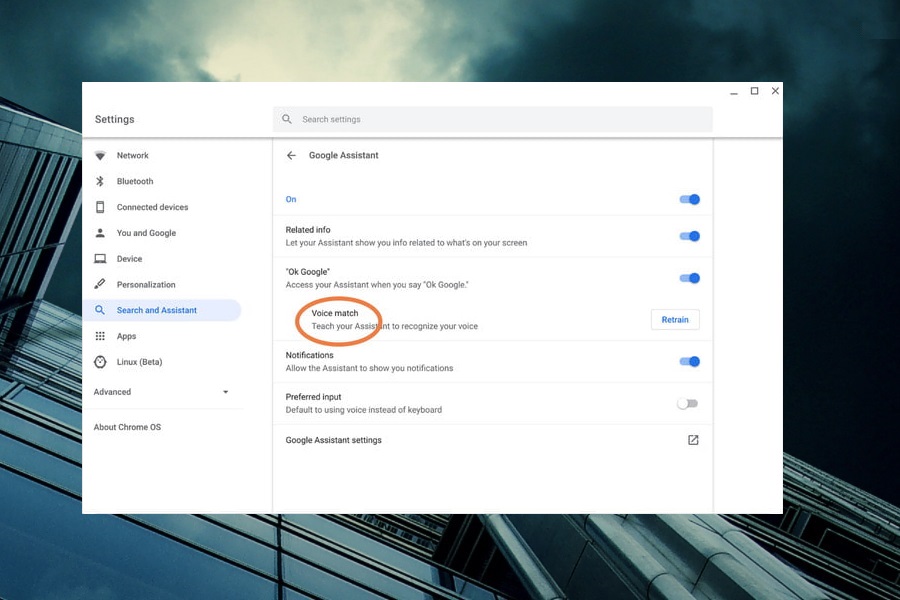Turn off the Notifications toggle
Screen dimensions: 900x600
pos(689,361)
